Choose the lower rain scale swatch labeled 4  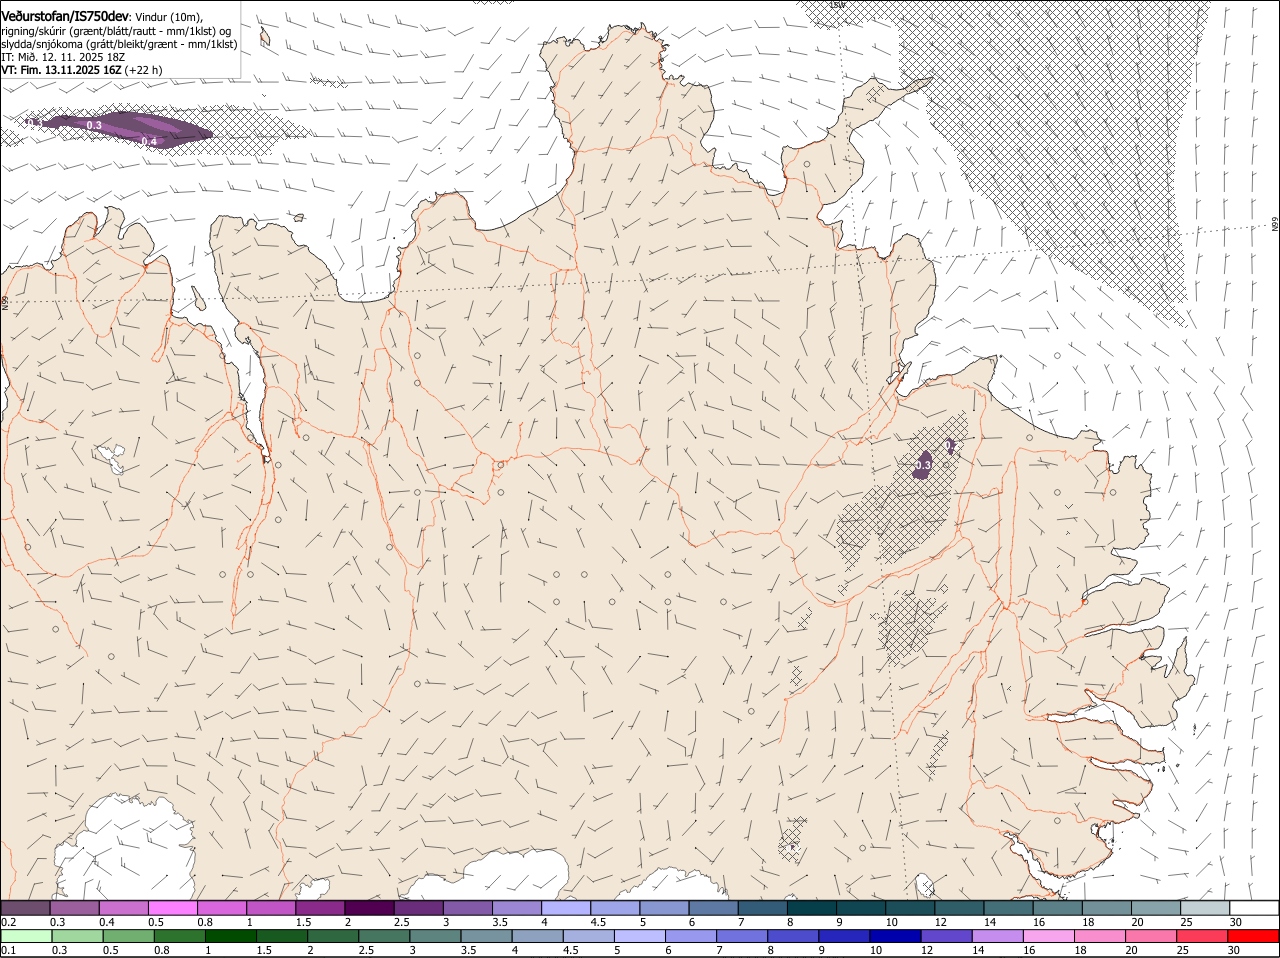click(537, 937)
